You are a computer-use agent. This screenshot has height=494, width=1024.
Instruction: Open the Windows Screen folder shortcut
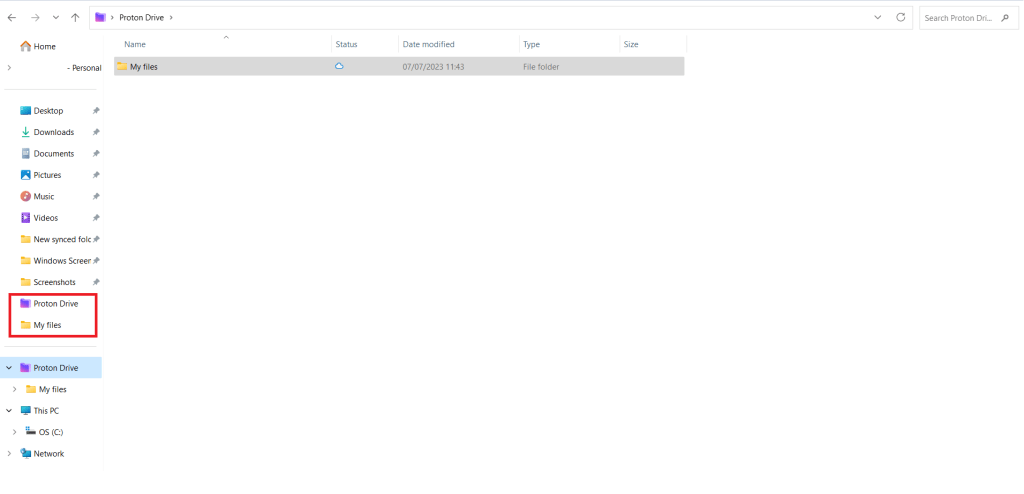(56, 261)
